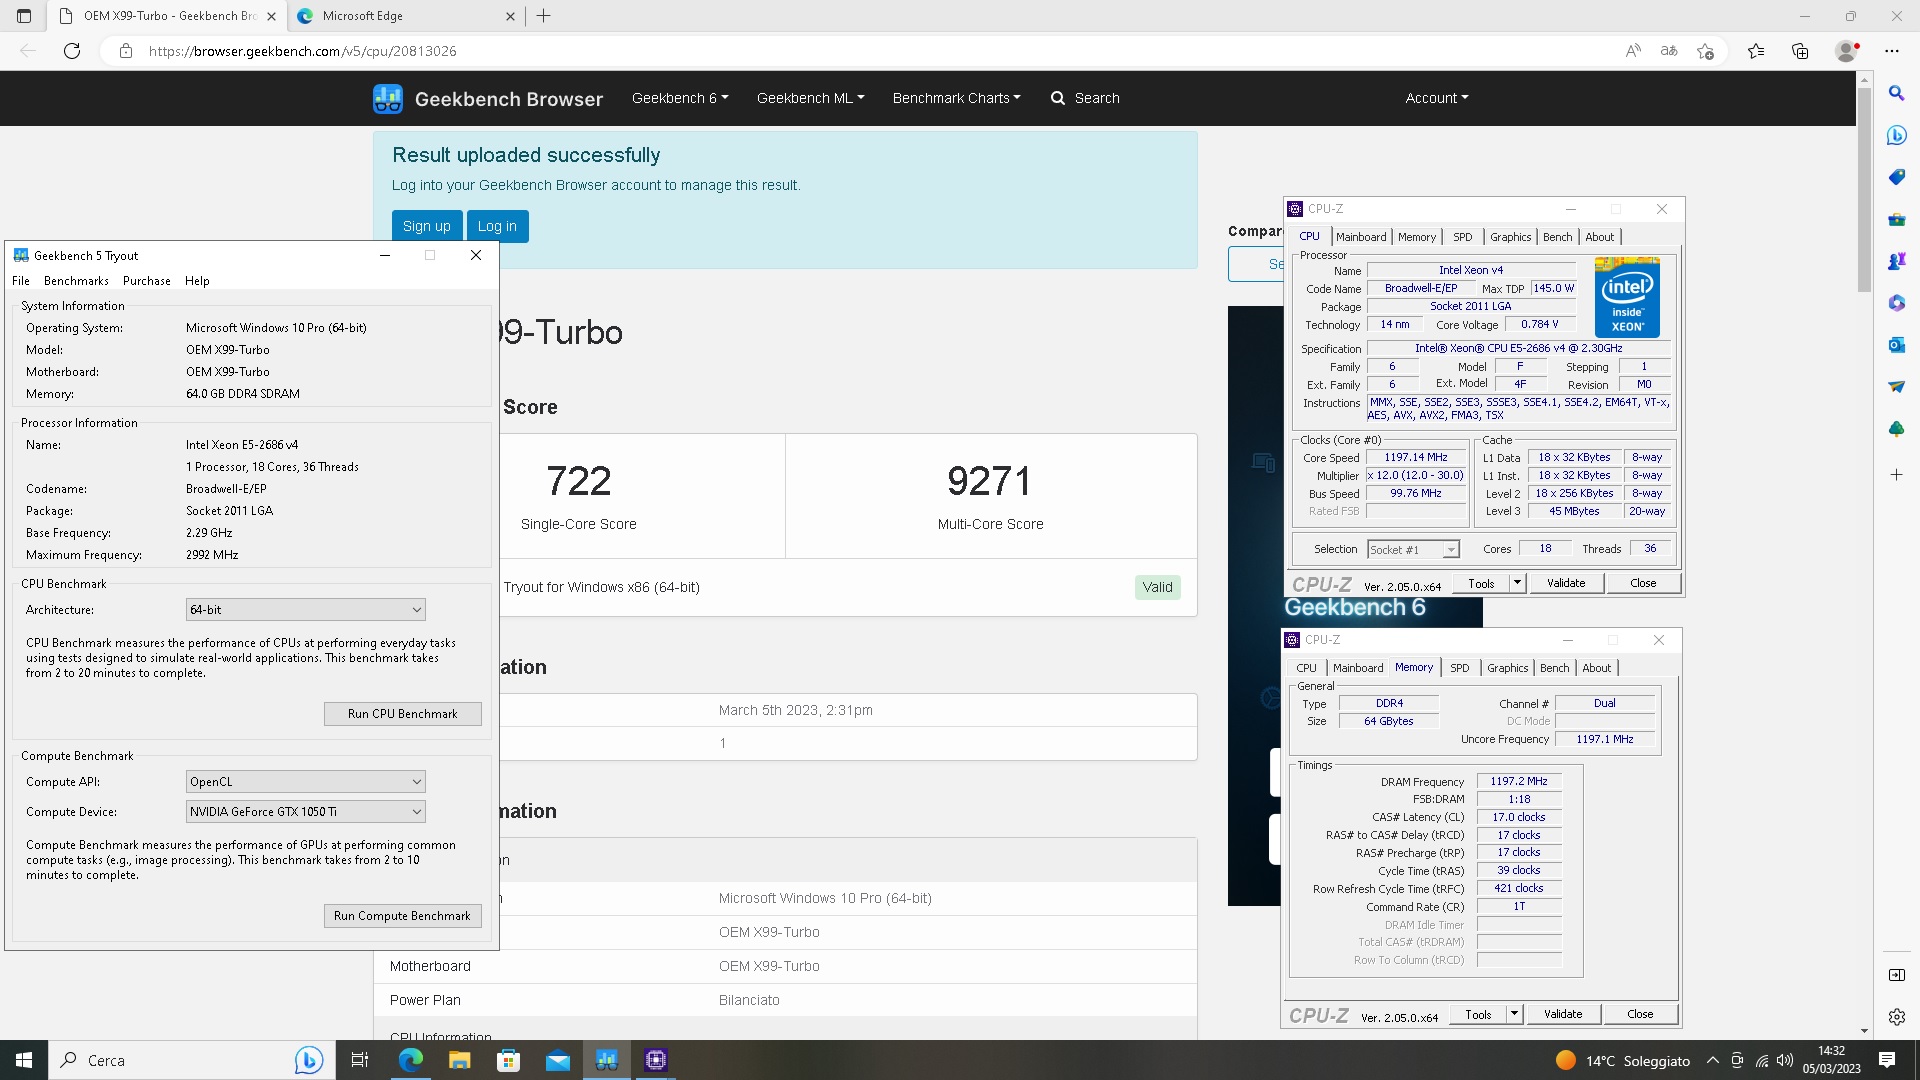Screen dimensions: 1920x1080
Task: Open Bing chat in Edge sidebar
Action: click(x=1896, y=135)
